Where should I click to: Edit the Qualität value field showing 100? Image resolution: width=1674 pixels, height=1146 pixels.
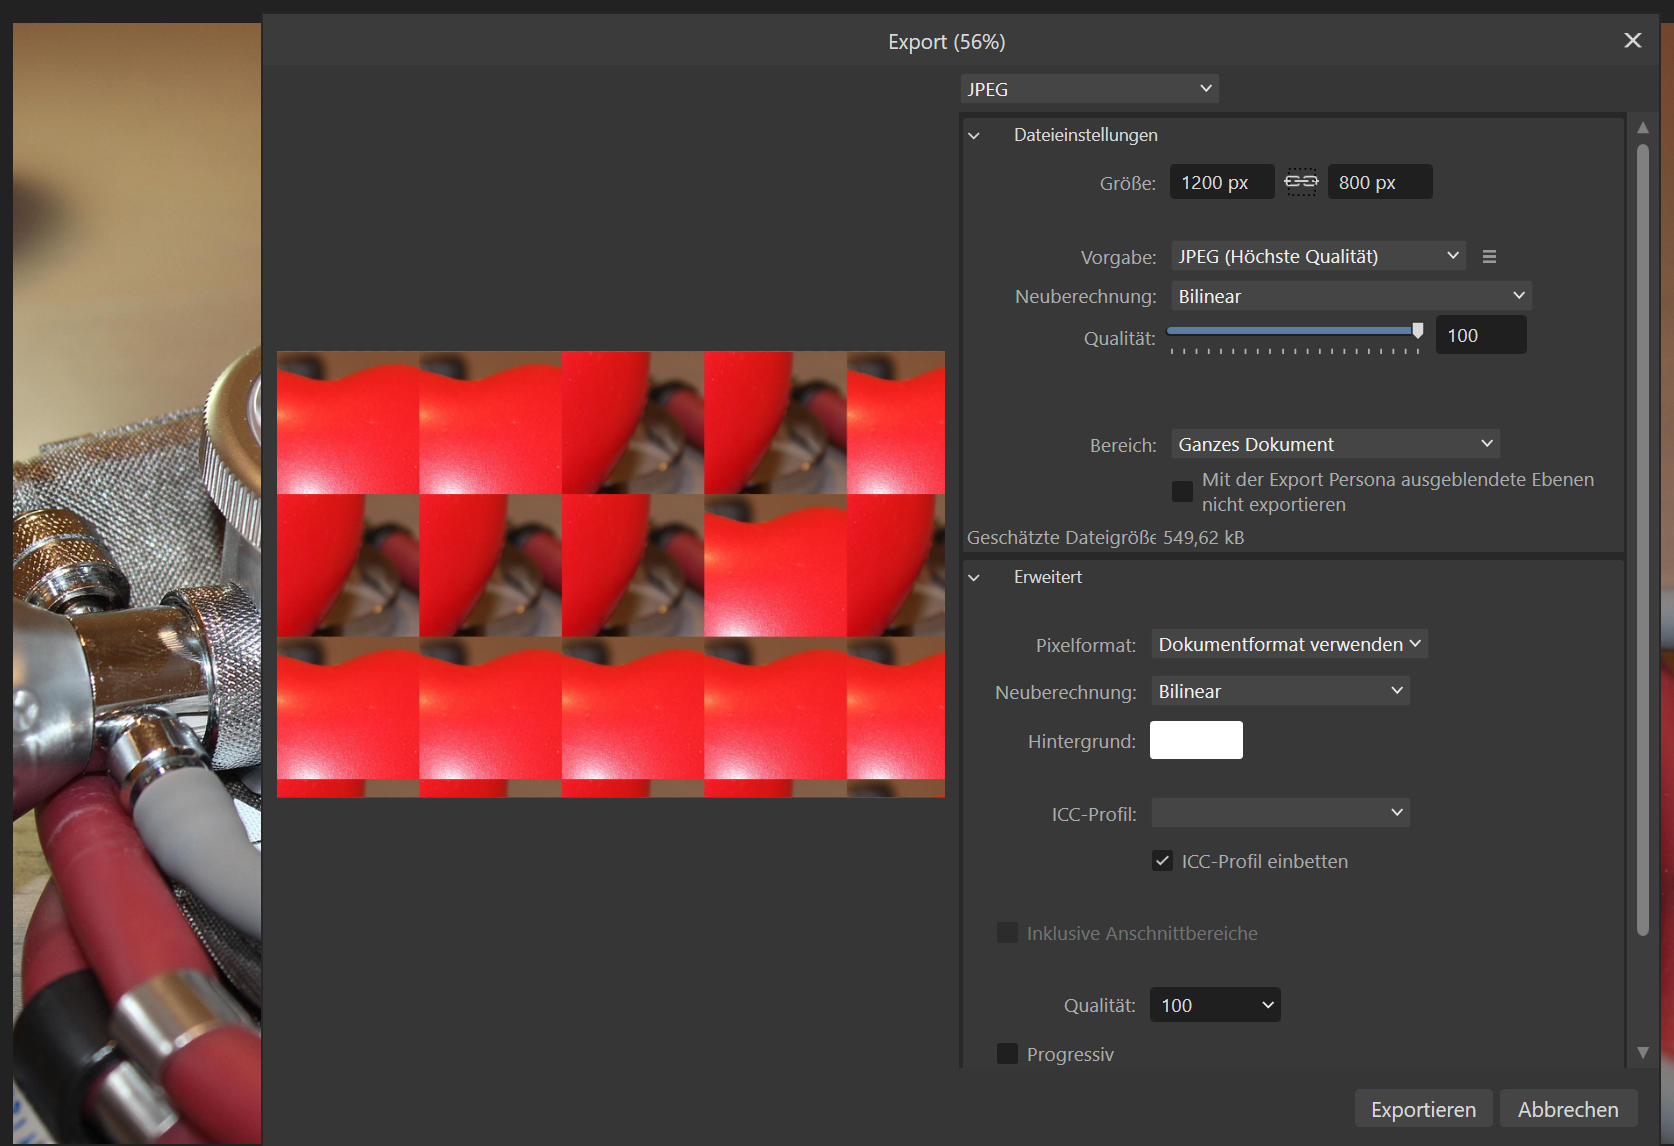pos(1481,335)
